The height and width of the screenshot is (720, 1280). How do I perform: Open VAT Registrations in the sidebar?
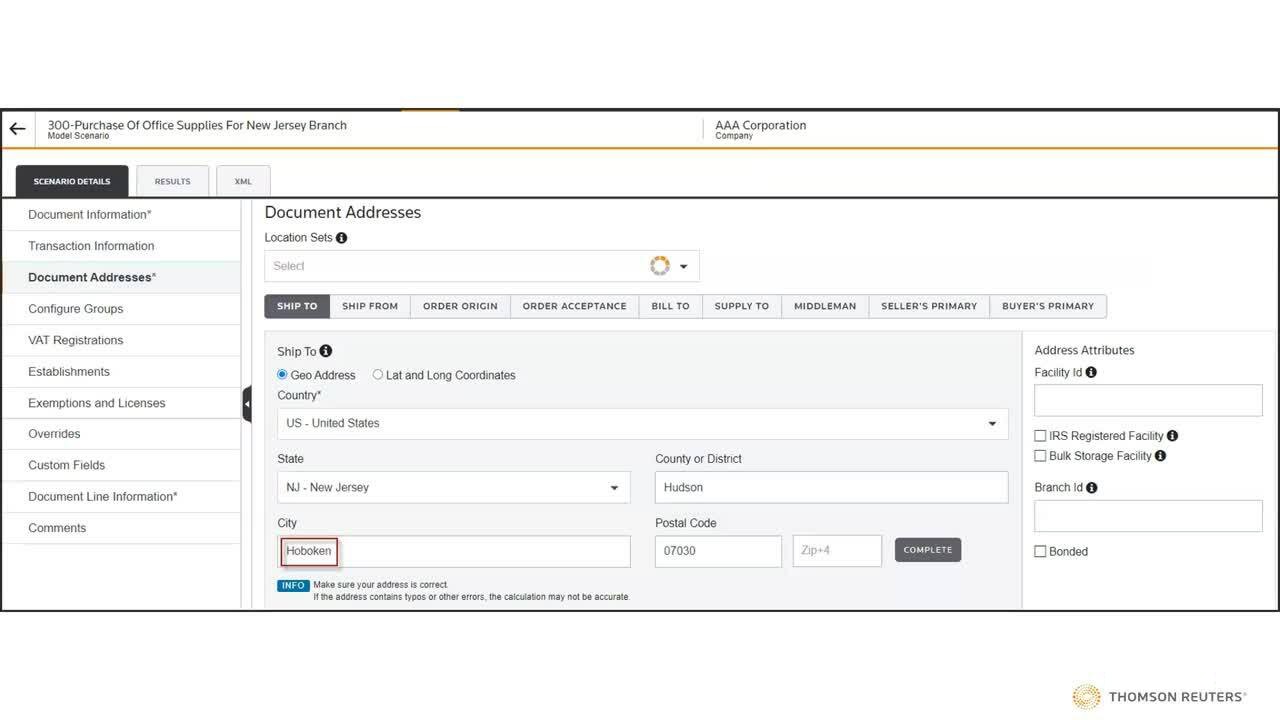point(76,340)
